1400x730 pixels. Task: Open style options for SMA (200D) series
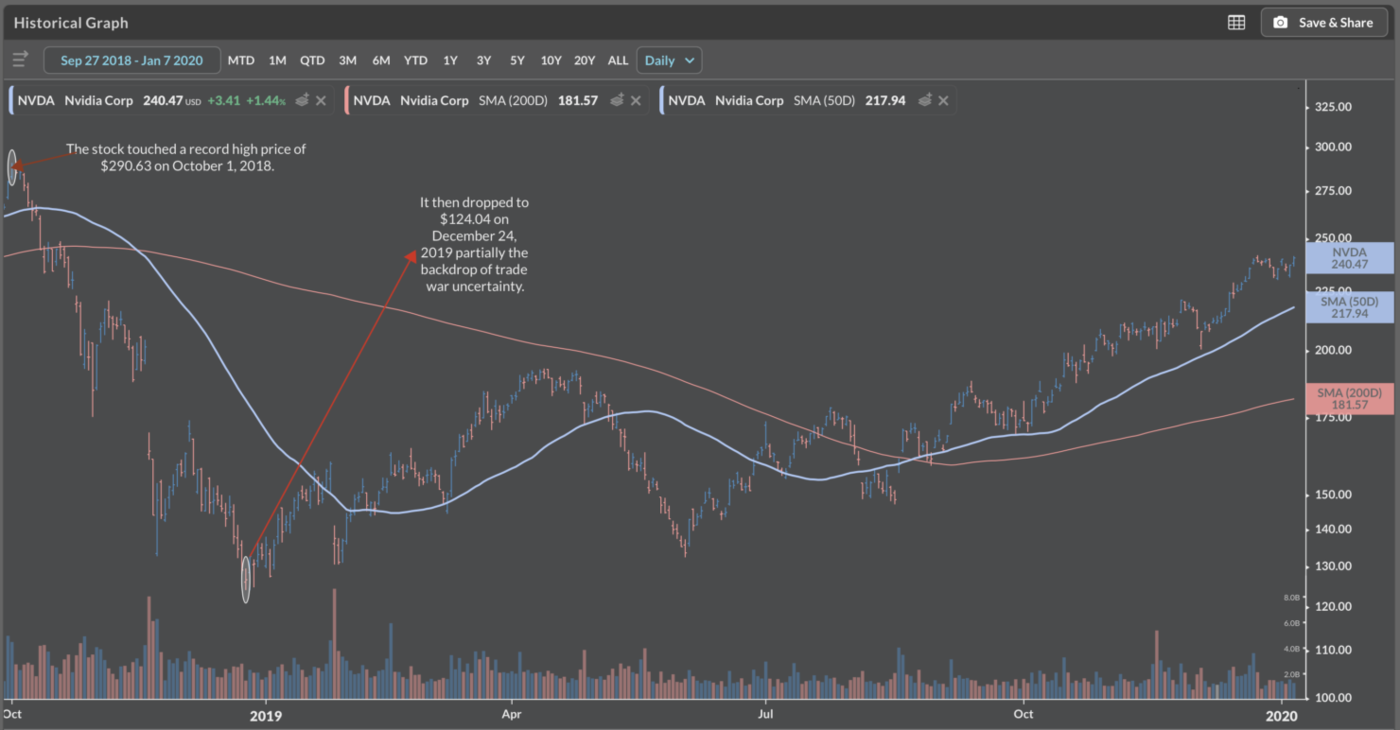(x=617, y=101)
